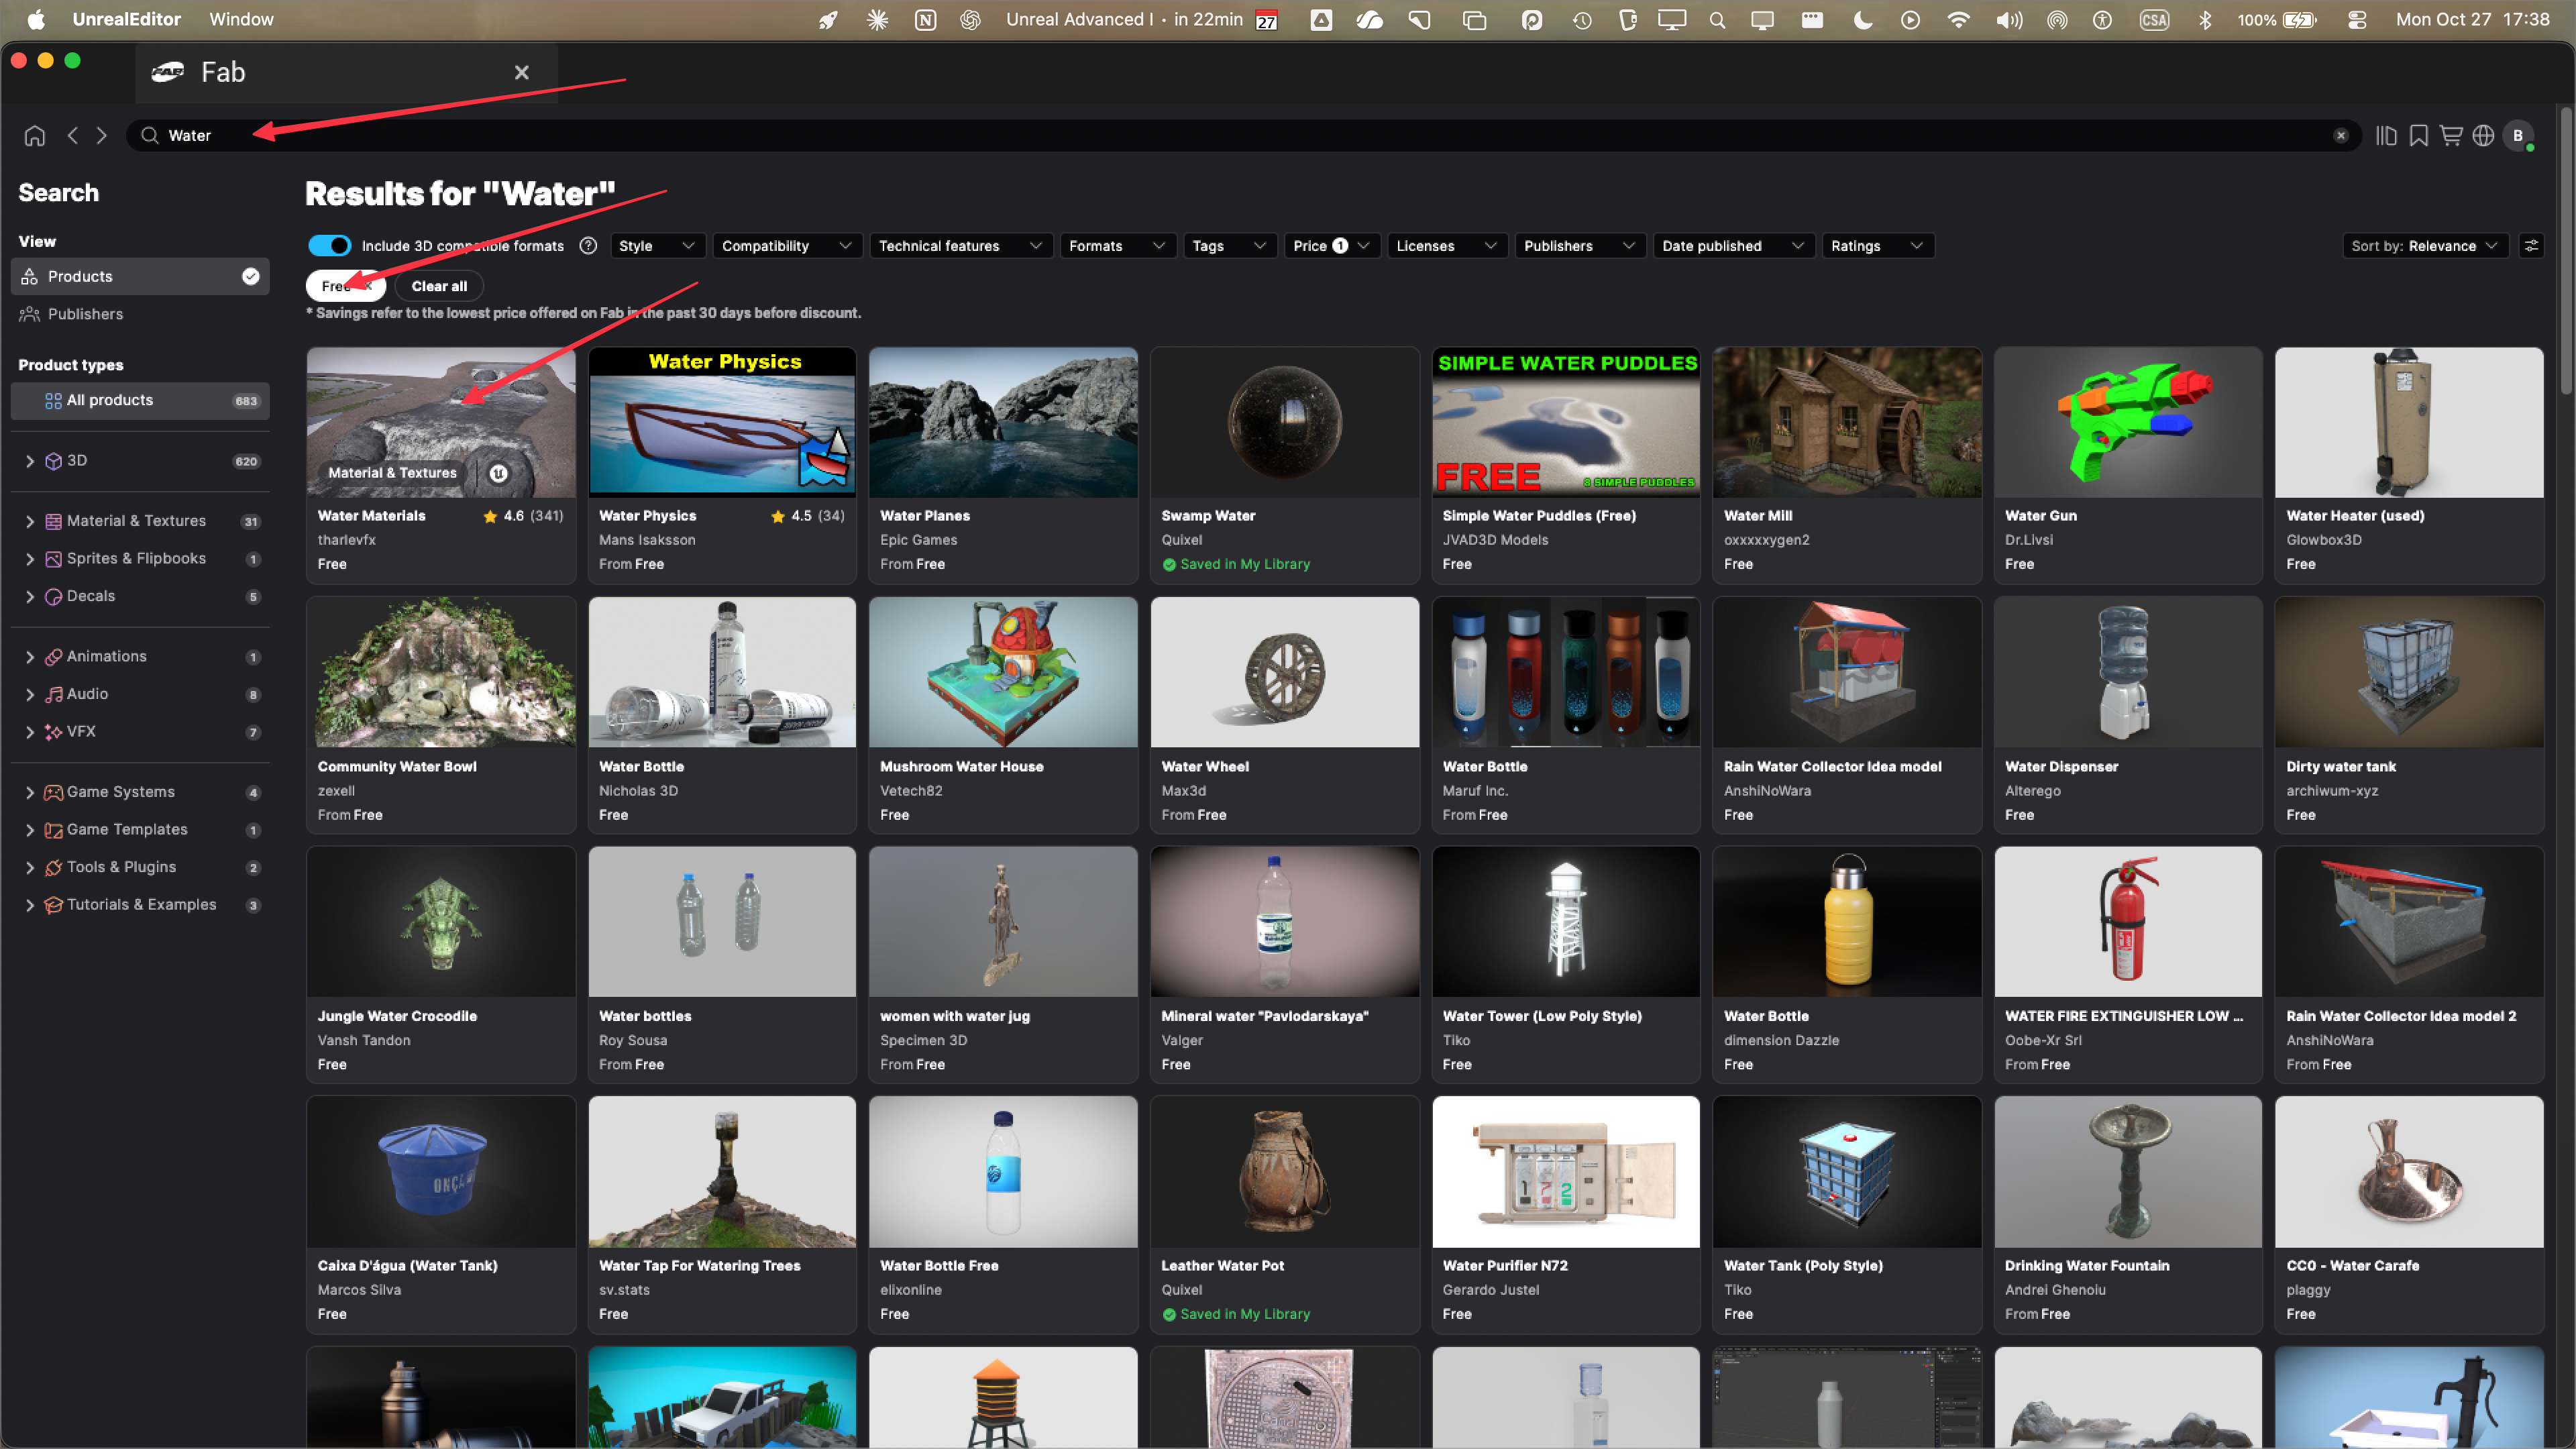
Task: Change the Sort by Relevance dropdown
Action: (x=2425, y=245)
